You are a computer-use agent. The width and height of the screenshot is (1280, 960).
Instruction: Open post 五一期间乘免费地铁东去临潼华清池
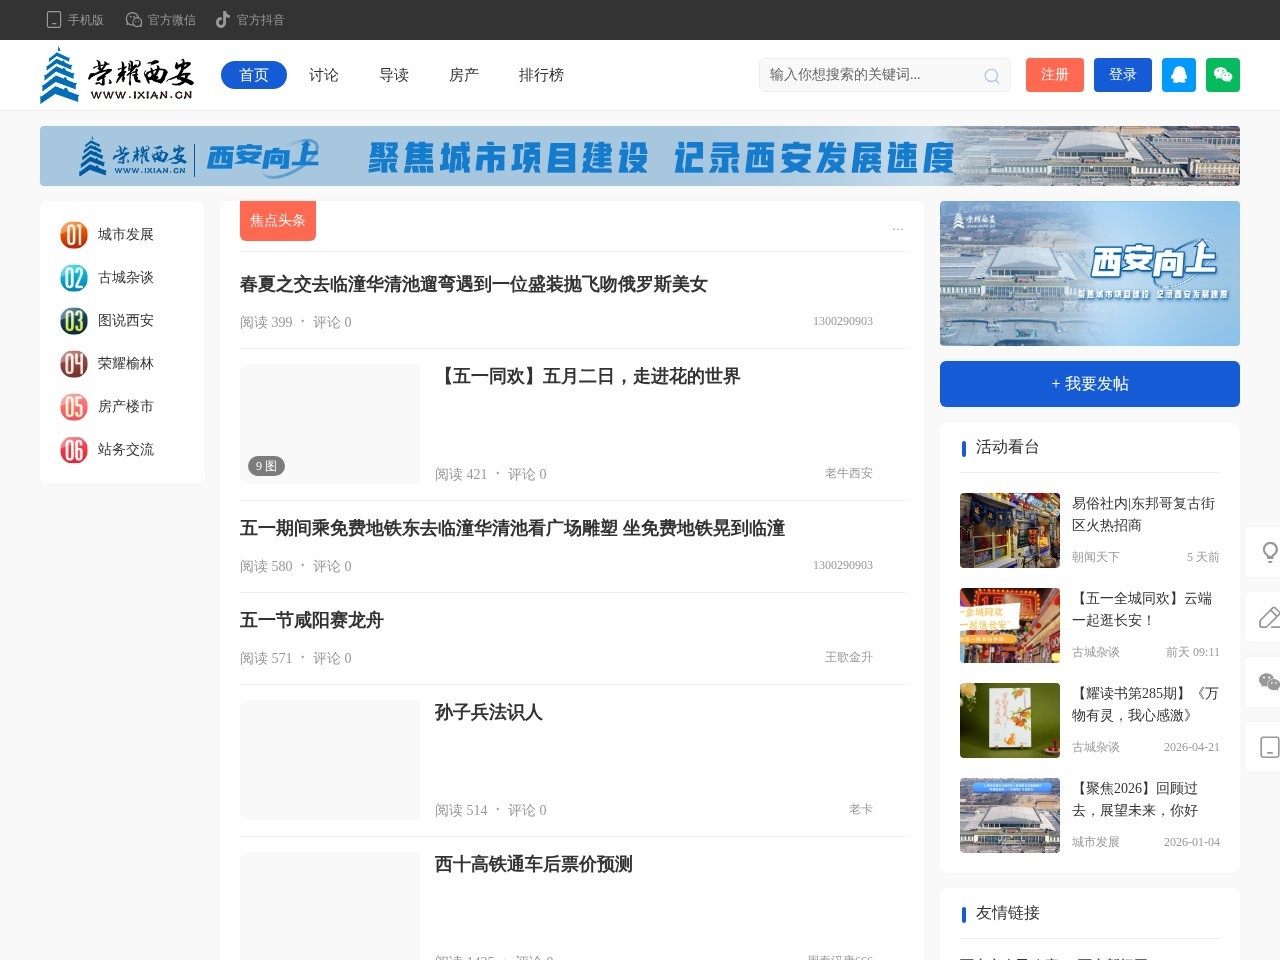coord(512,529)
